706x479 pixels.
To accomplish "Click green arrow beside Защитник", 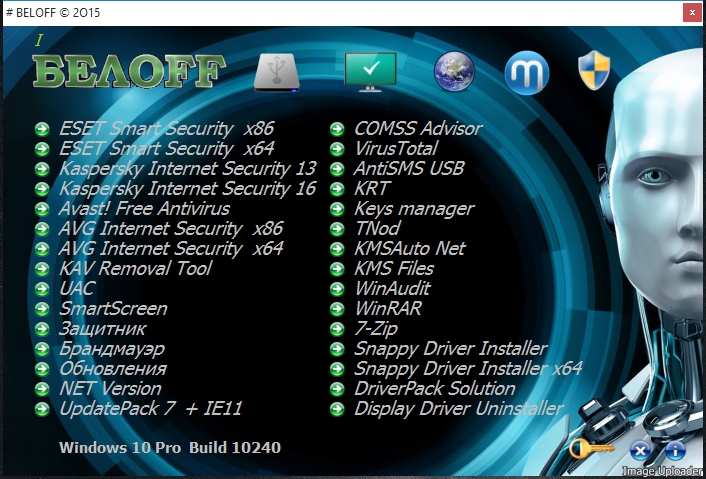I will click(x=42, y=329).
